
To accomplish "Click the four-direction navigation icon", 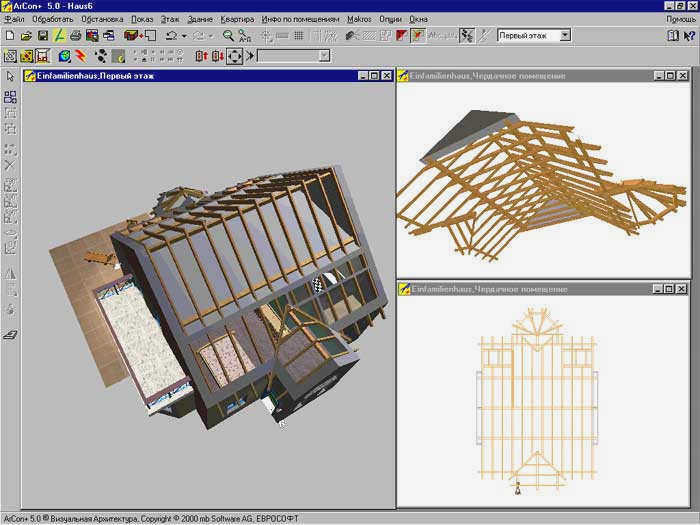I will click(x=234, y=56).
